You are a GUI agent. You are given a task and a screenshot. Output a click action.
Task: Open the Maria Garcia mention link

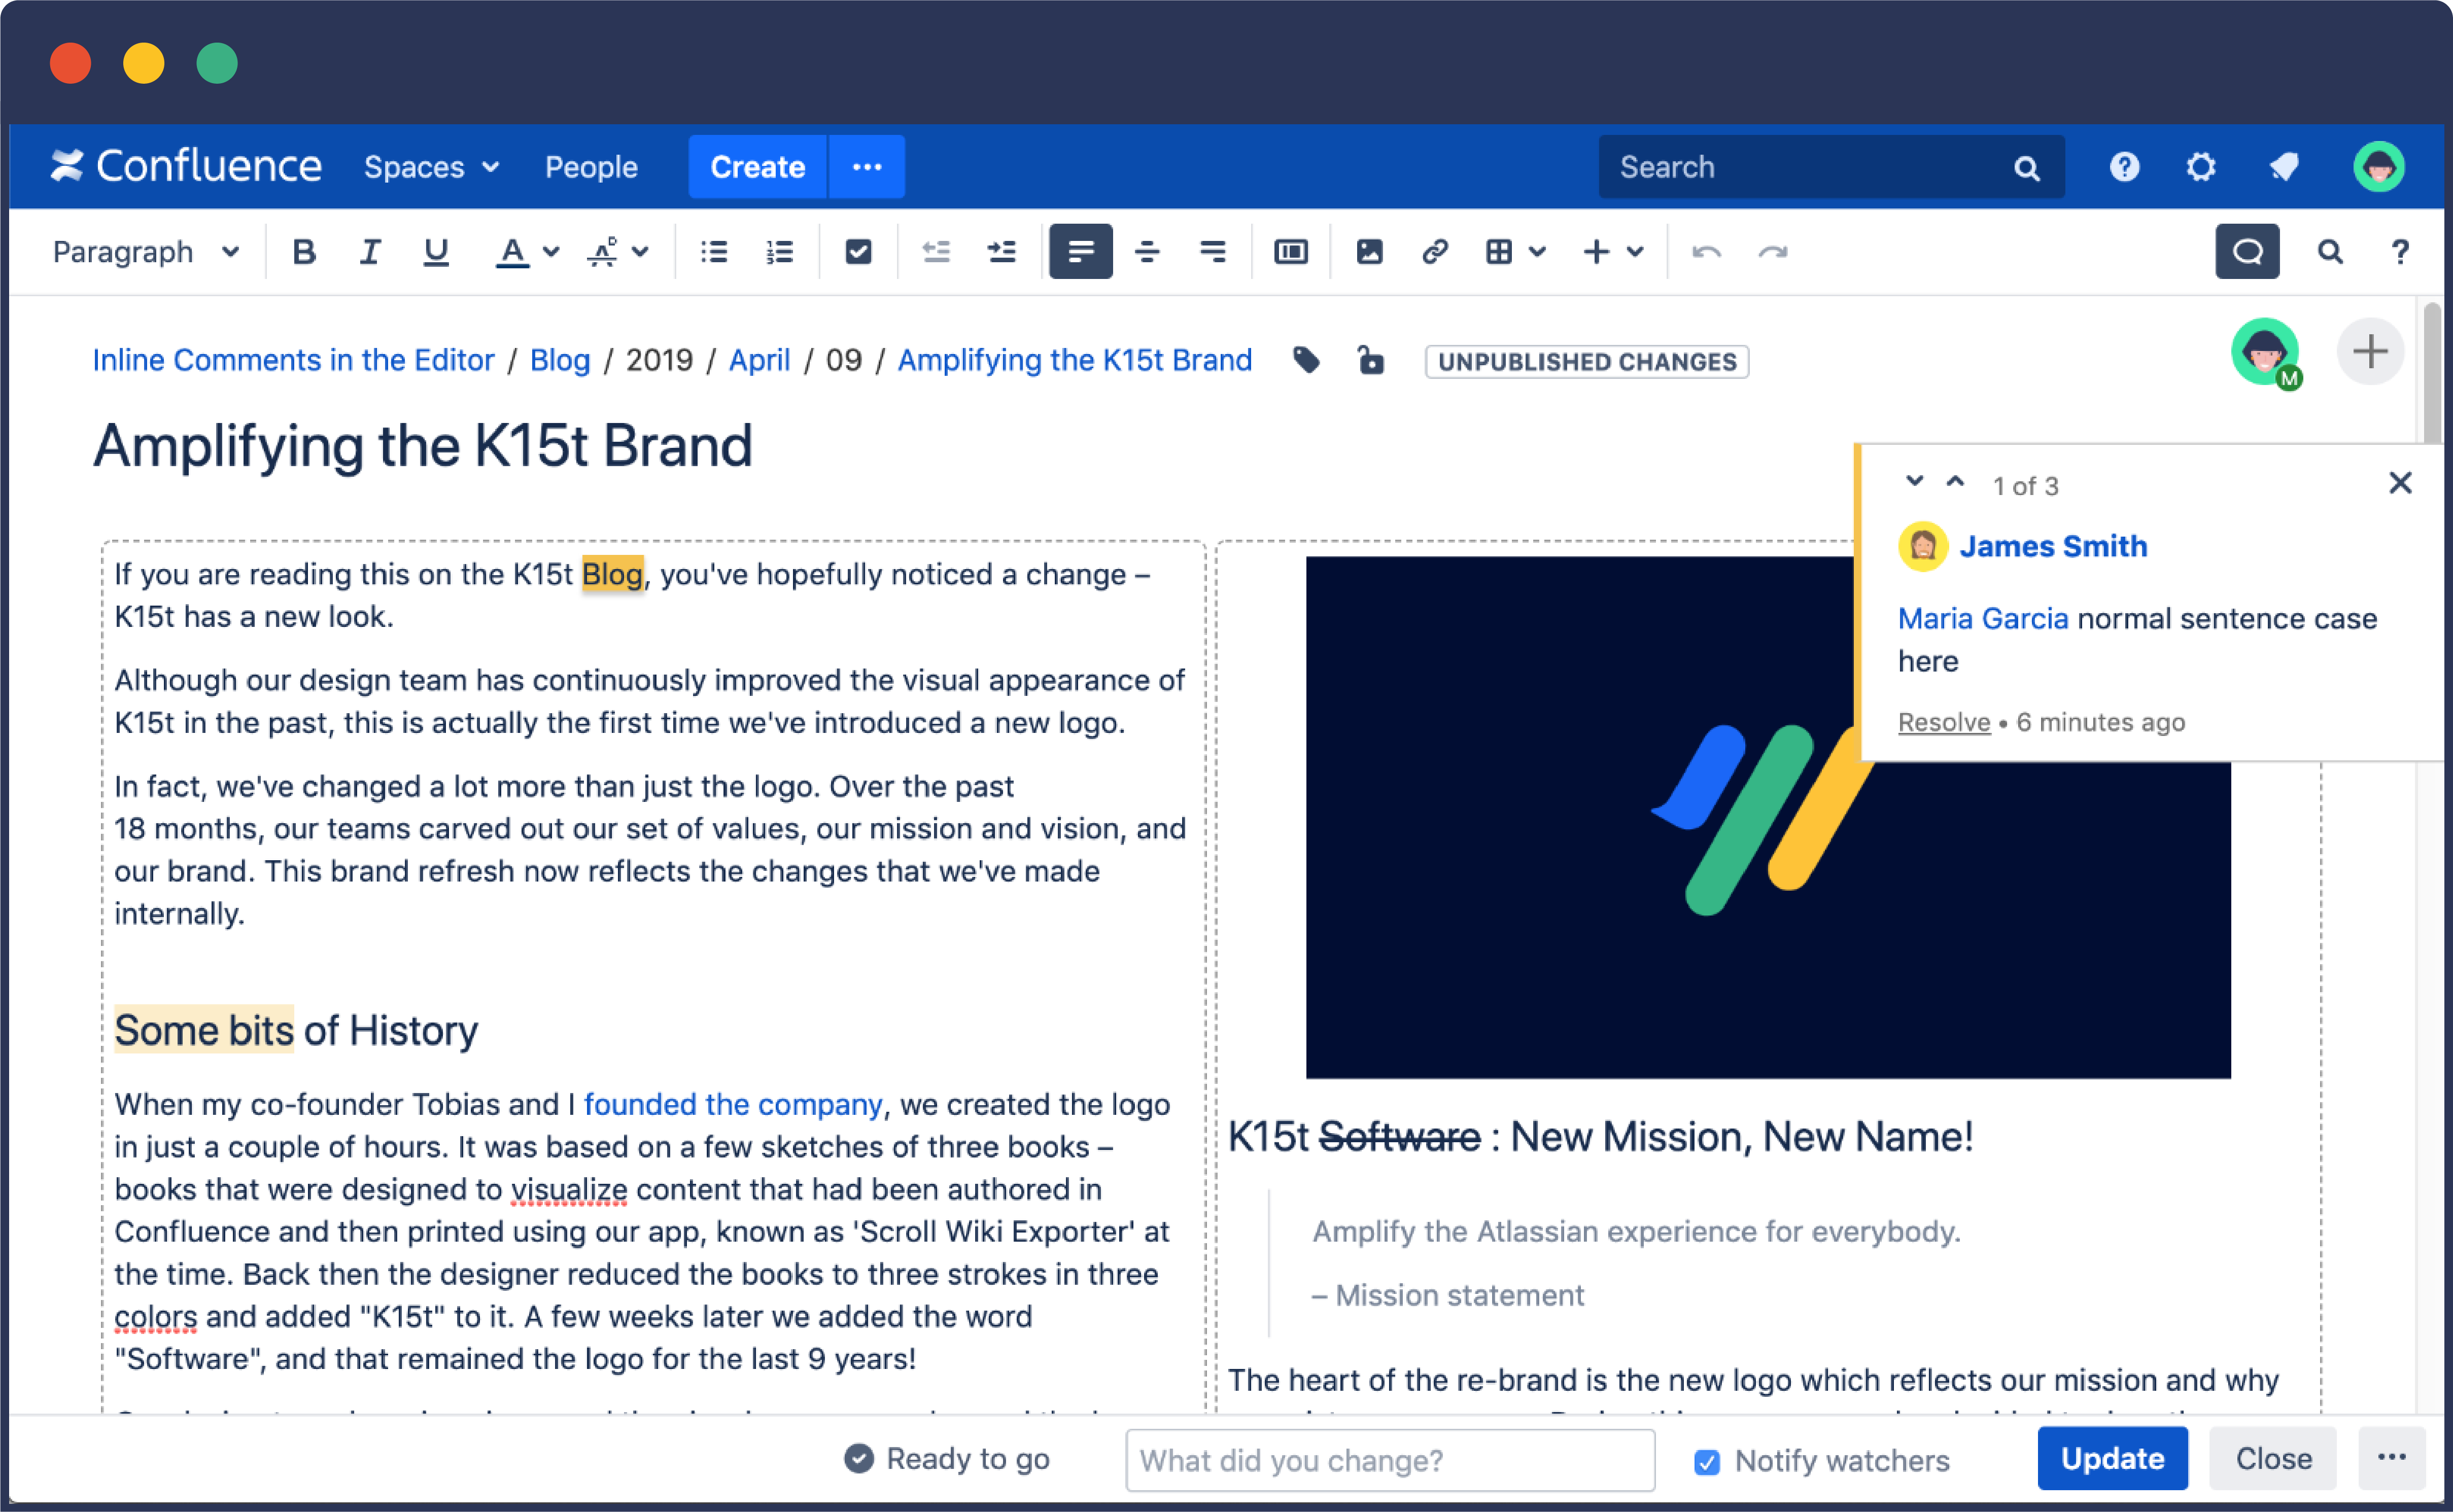pos(1983,618)
